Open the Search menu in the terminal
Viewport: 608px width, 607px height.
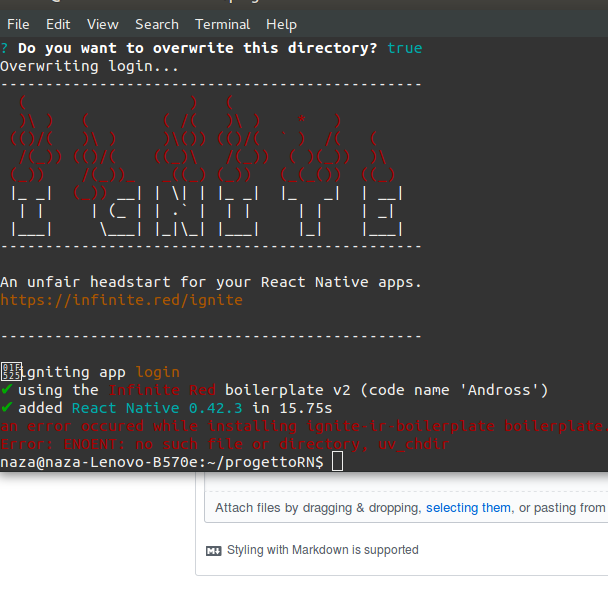(x=157, y=24)
